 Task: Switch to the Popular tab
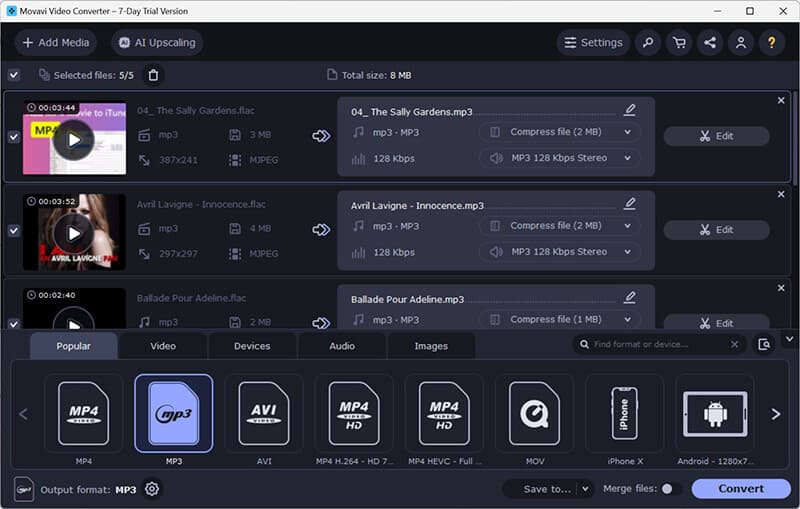point(73,346)
